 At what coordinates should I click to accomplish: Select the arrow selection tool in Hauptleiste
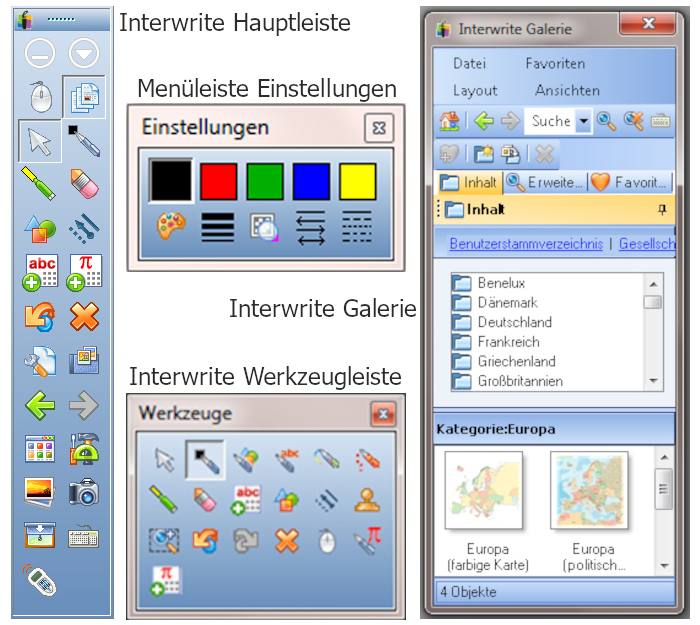click(40, 141)
